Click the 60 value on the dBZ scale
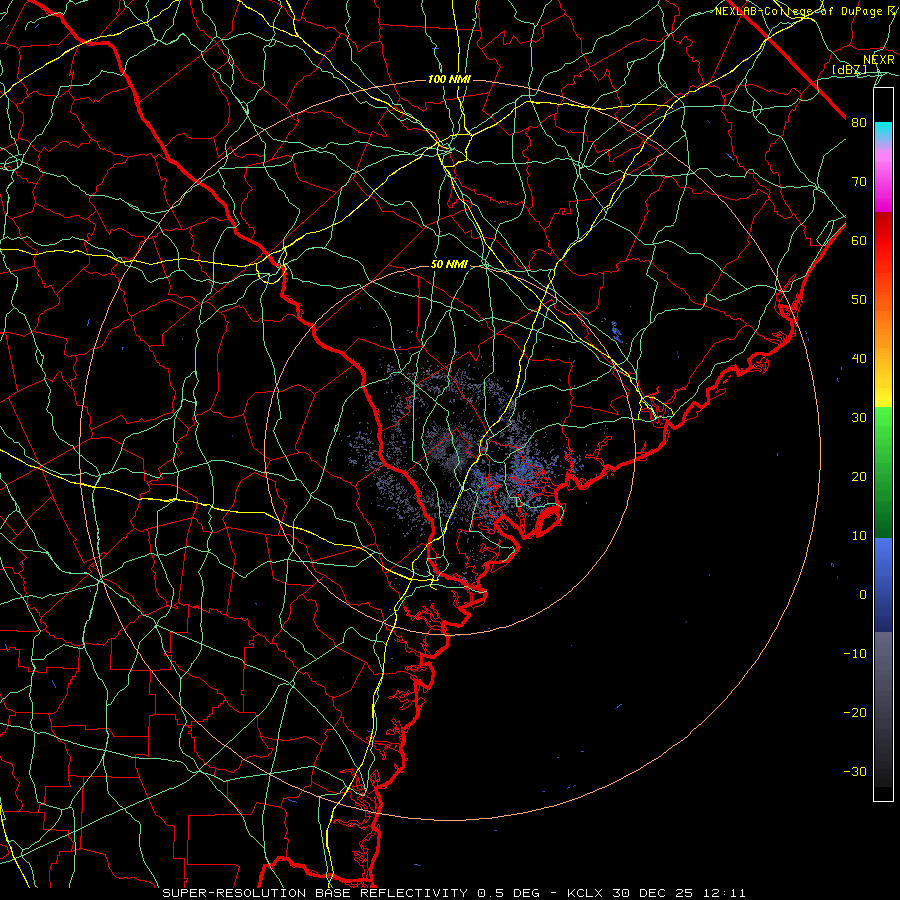900x900 pixels. (x=859, y=241)
